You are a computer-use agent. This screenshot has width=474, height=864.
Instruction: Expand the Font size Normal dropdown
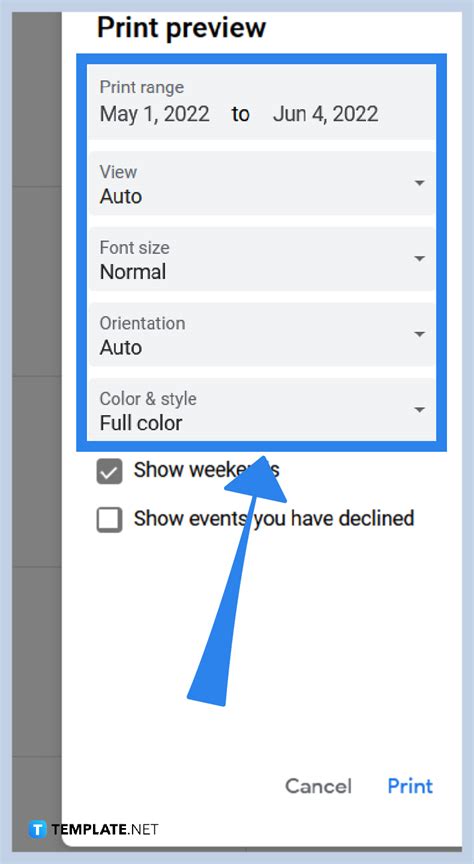coord(262,259)
